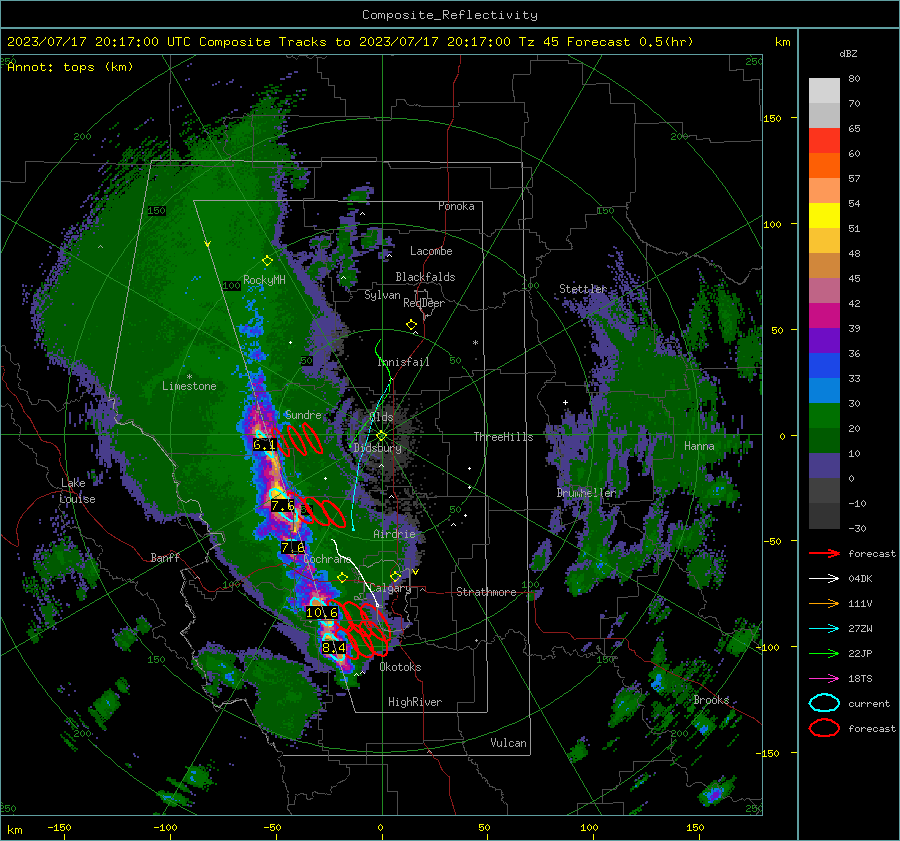Select the white 04DK track arrow
Image resolution: width=900 pixels, height=841 pixels.
824,579
